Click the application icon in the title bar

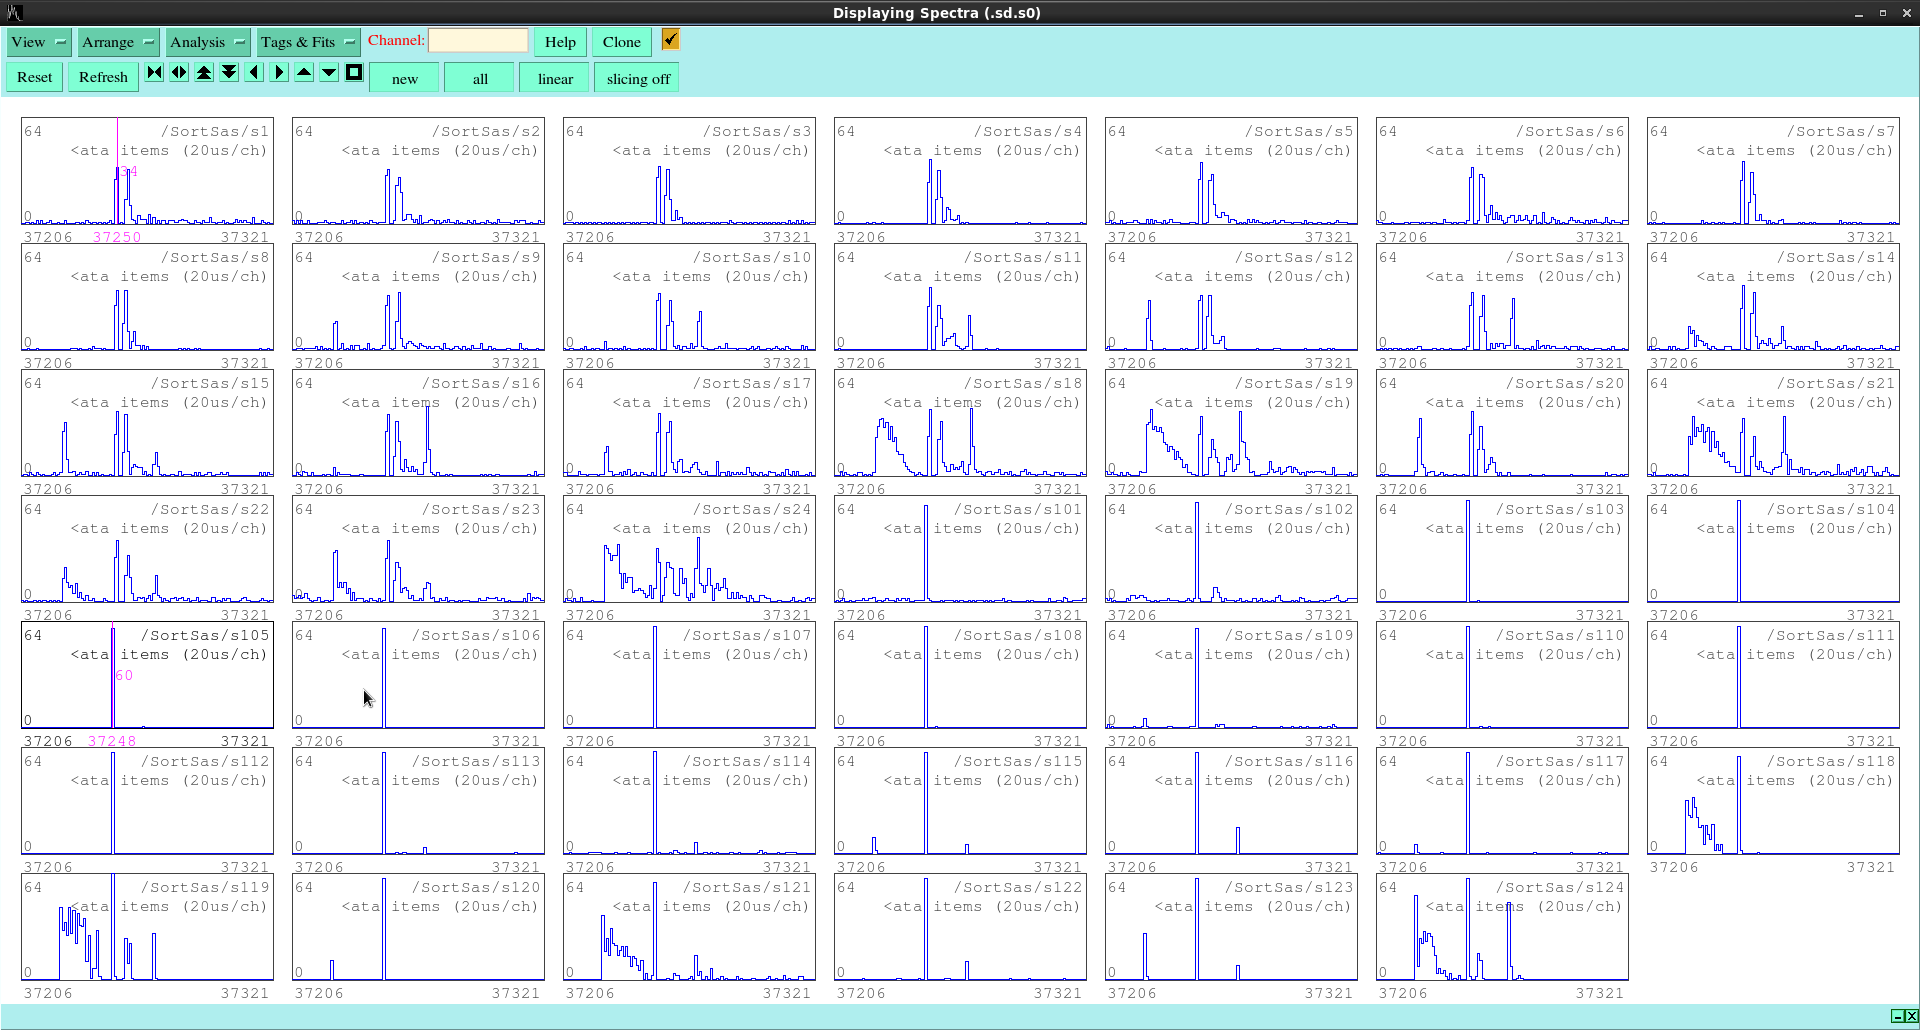[x=14, y=13]
